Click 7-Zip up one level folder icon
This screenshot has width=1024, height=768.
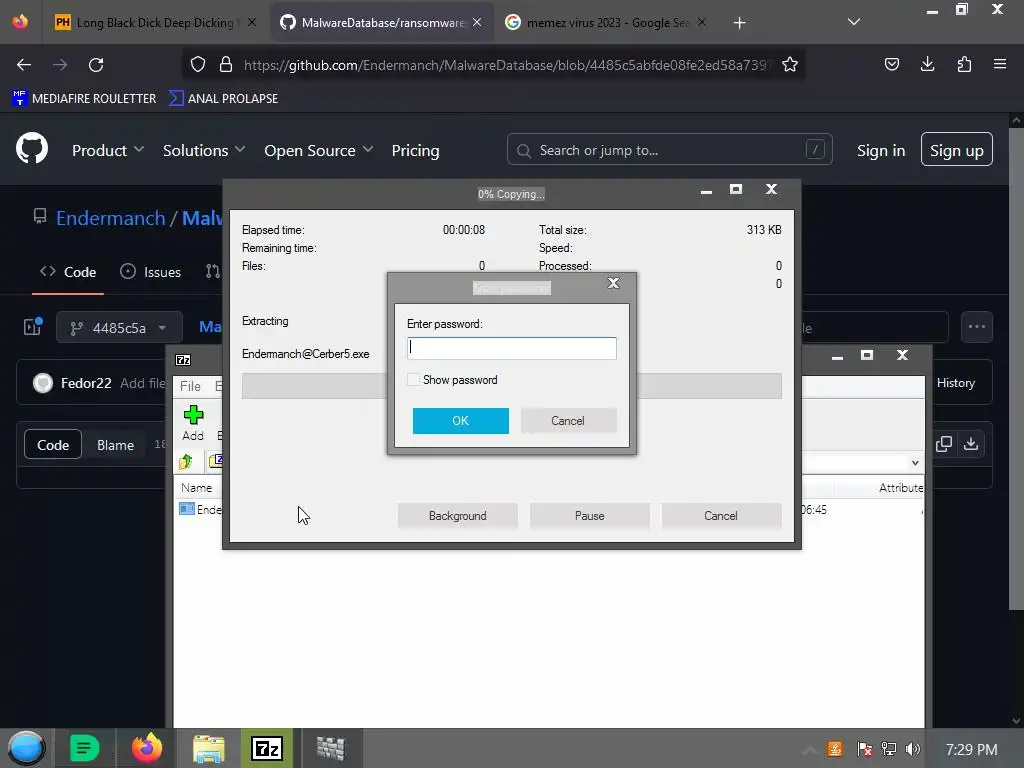(185, 462)
